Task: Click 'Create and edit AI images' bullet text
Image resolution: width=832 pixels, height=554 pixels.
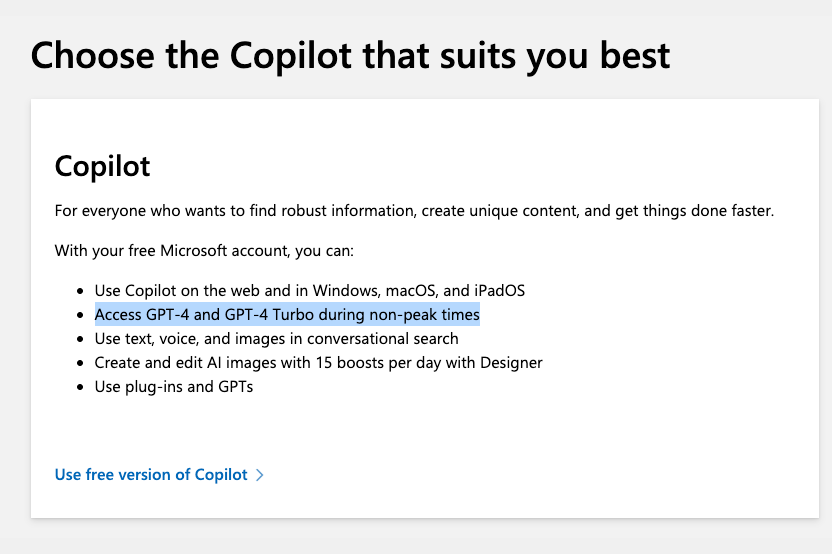Action: click(318, 362)
